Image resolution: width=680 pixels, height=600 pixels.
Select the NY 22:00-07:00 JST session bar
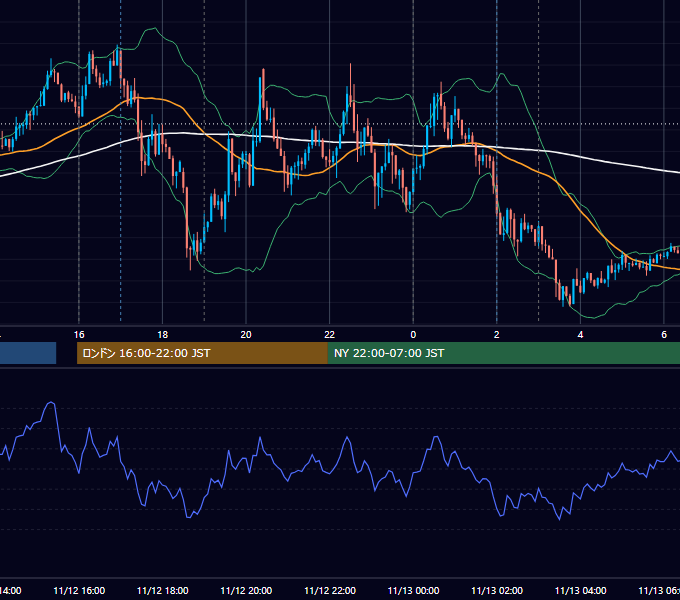point(503,353)
